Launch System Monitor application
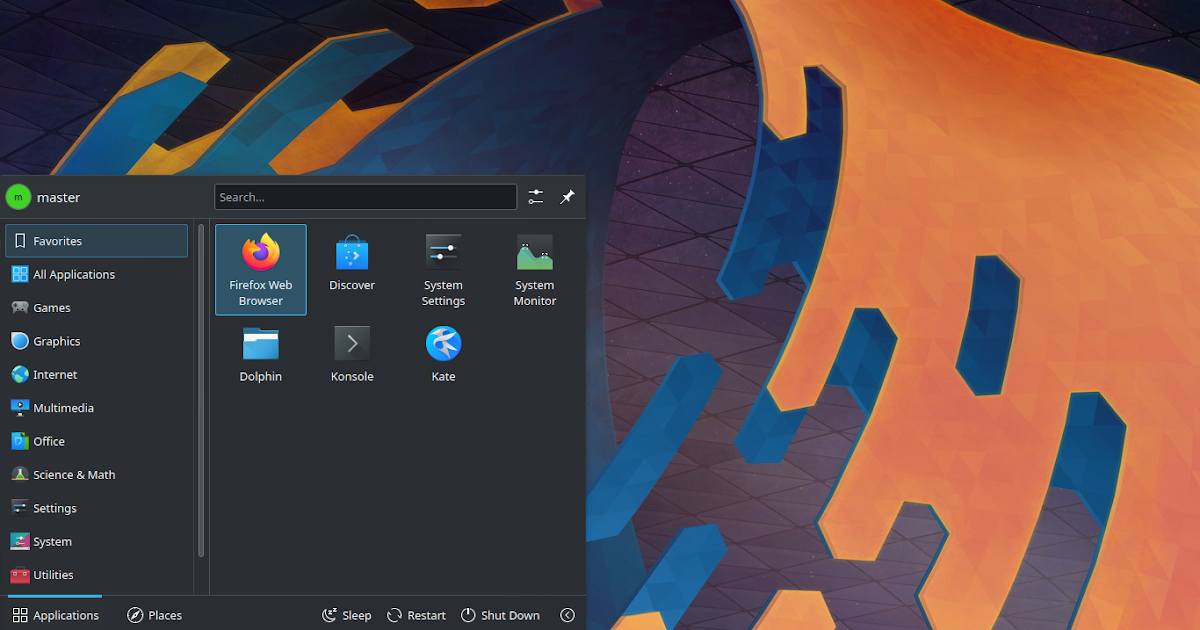1200x630 pixels. pos(534,269)
